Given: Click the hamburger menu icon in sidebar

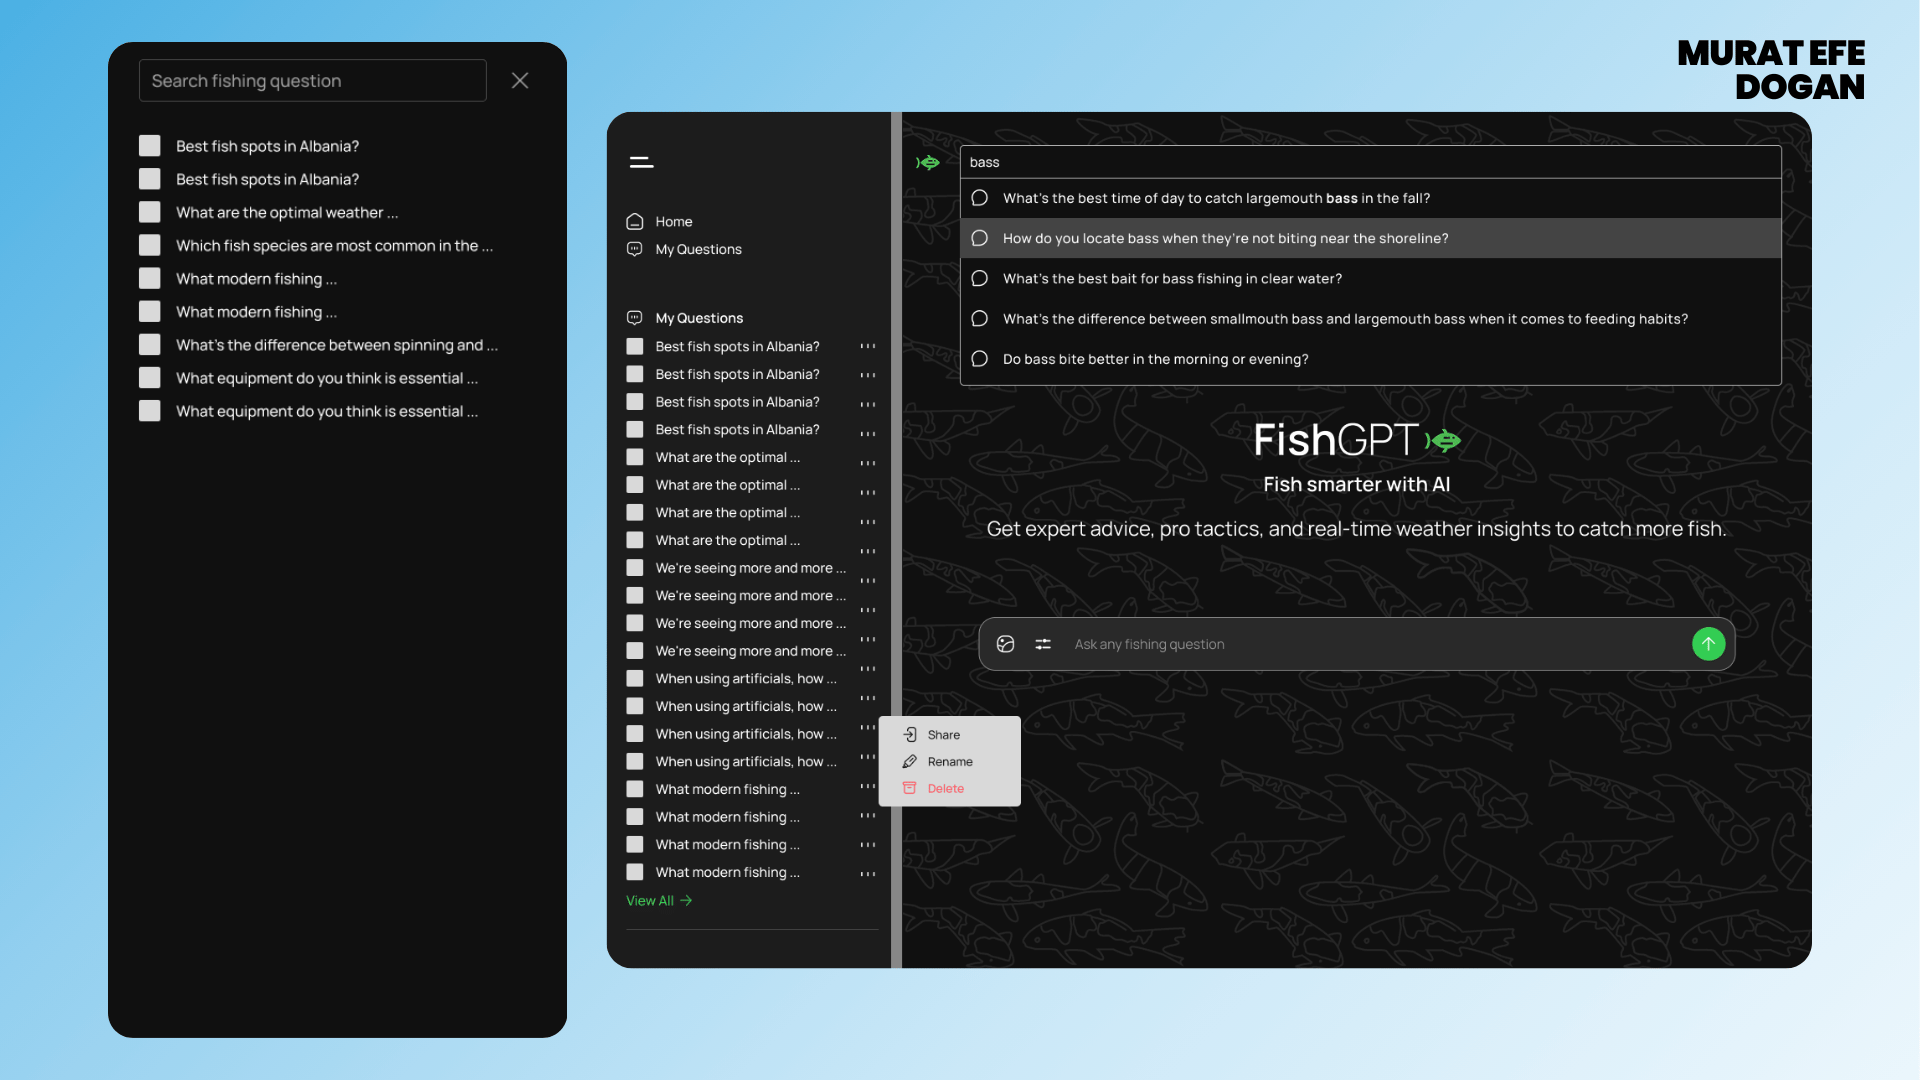Looking at the screenshot, I should [641, 162].
